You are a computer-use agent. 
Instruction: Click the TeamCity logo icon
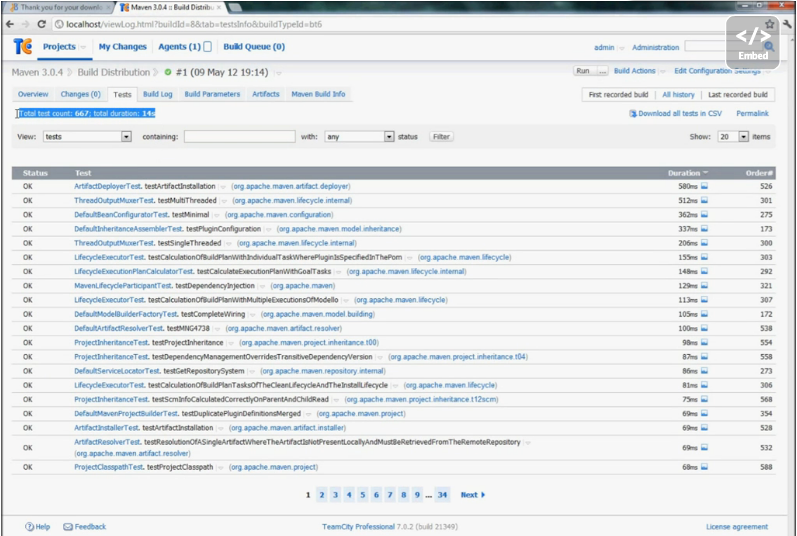click(22, 46)
